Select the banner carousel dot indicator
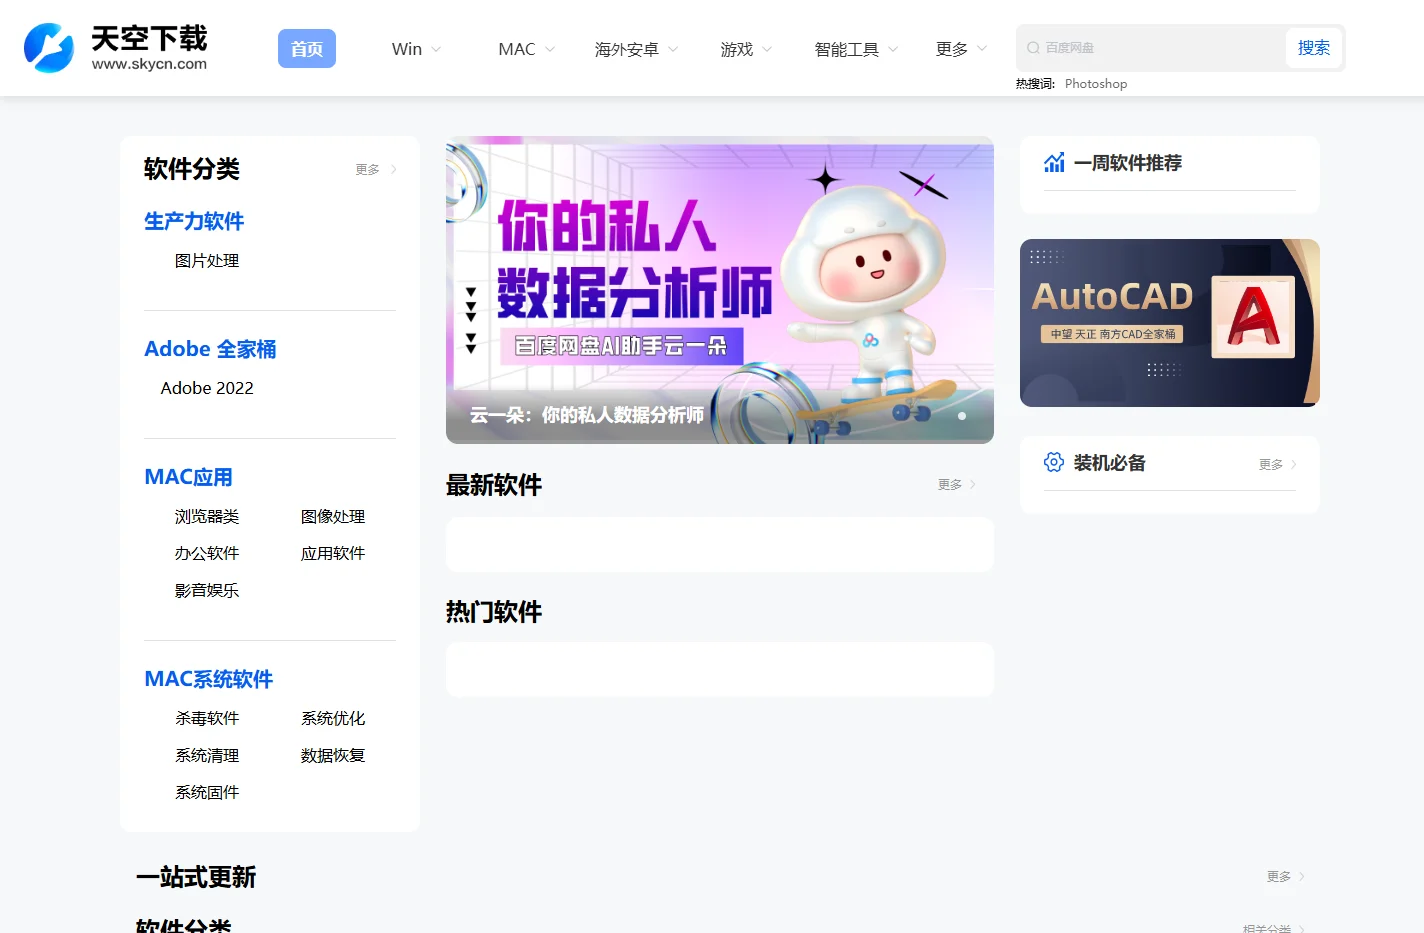1424x933 pixels. pyautogui.click(x=962, y=416)
